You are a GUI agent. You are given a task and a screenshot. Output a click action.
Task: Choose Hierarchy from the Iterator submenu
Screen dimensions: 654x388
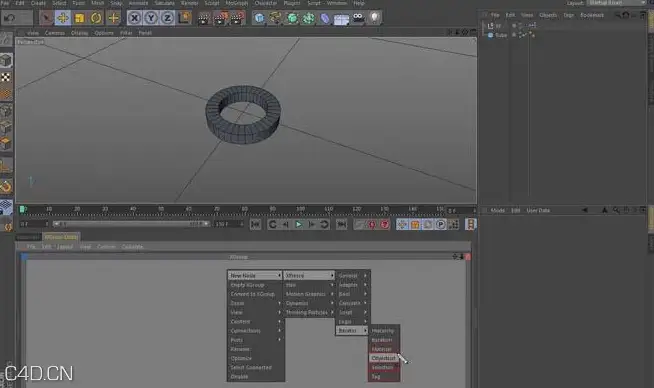point(384,331)
